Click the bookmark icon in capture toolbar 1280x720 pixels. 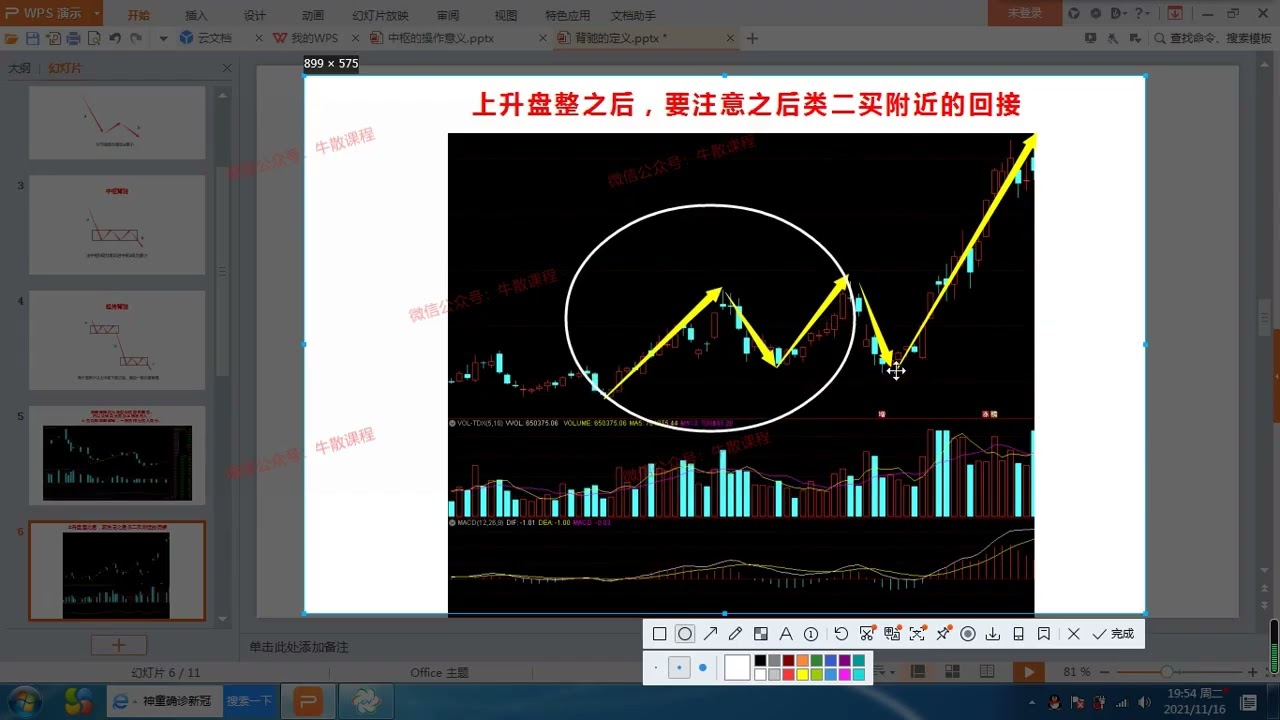click(x=1043, y=634)
